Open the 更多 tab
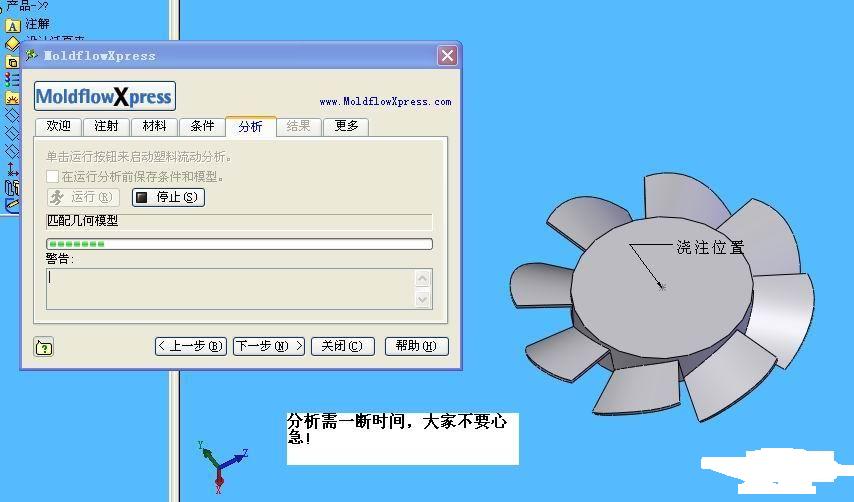Viewport: 854px width, 502px height. (346, 126)
